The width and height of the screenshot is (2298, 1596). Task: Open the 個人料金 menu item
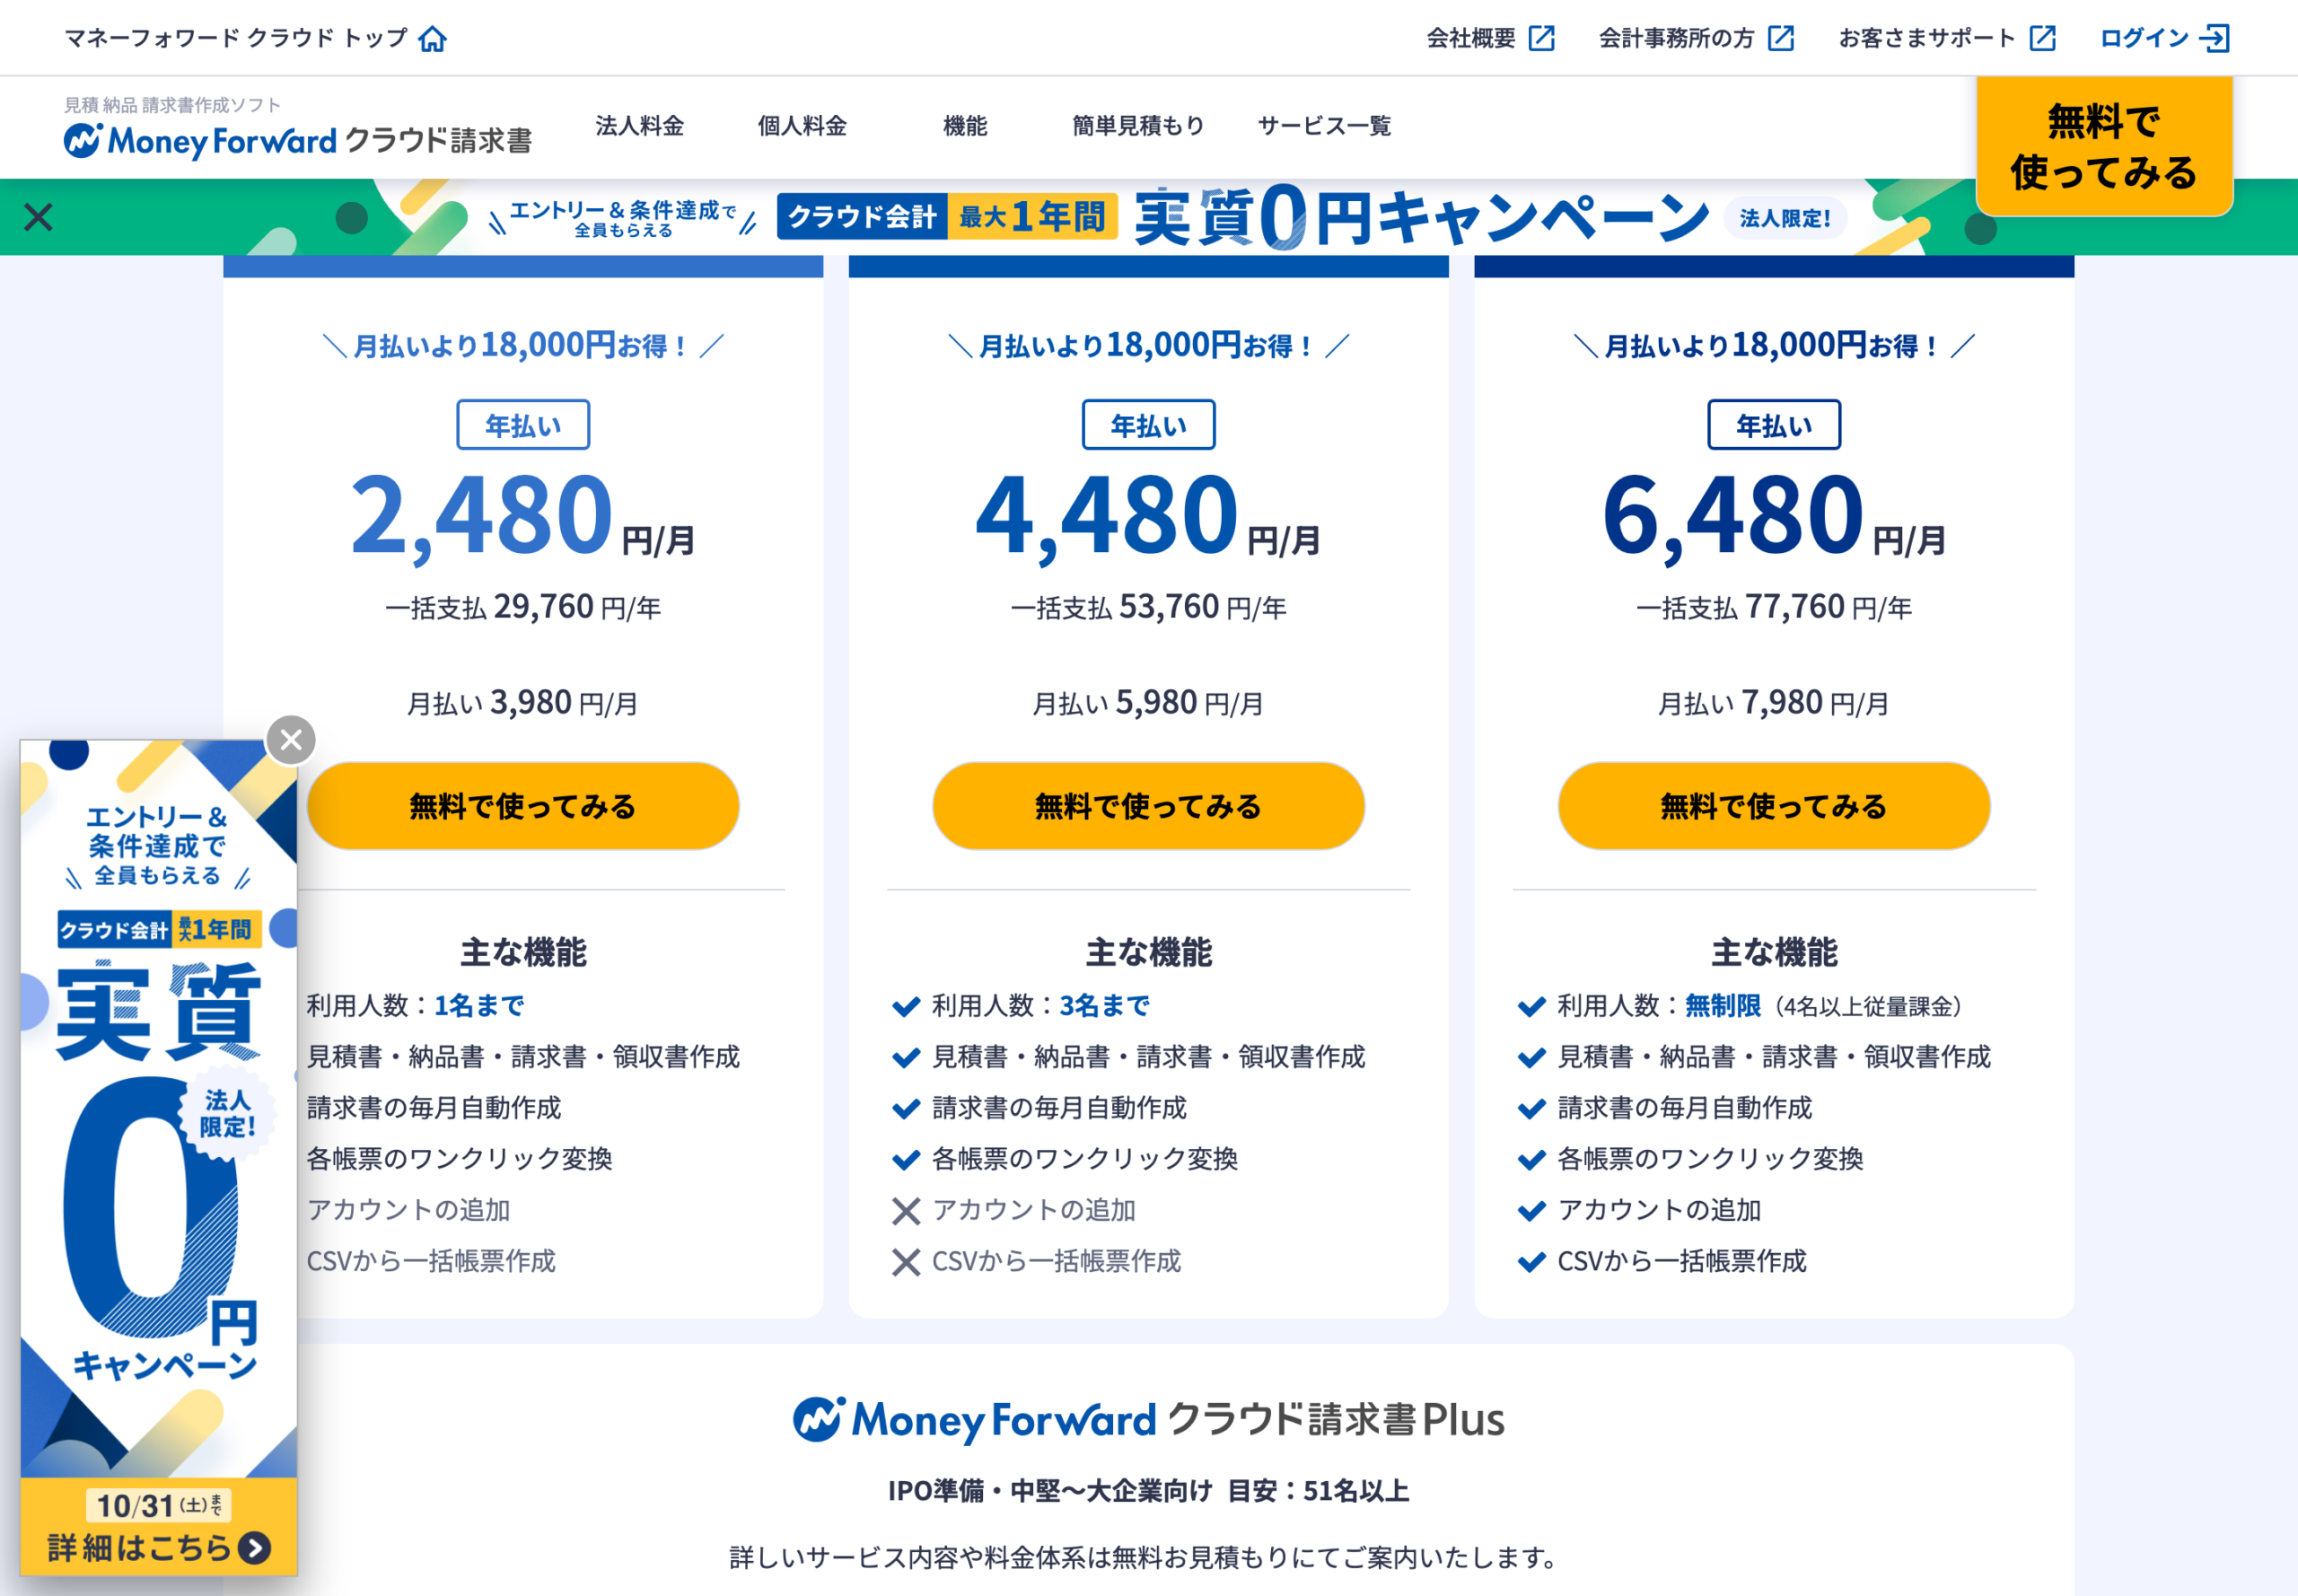(802, 126)
